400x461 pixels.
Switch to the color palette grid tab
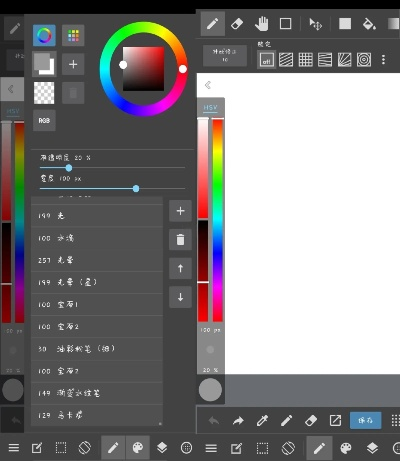point(73,35)
